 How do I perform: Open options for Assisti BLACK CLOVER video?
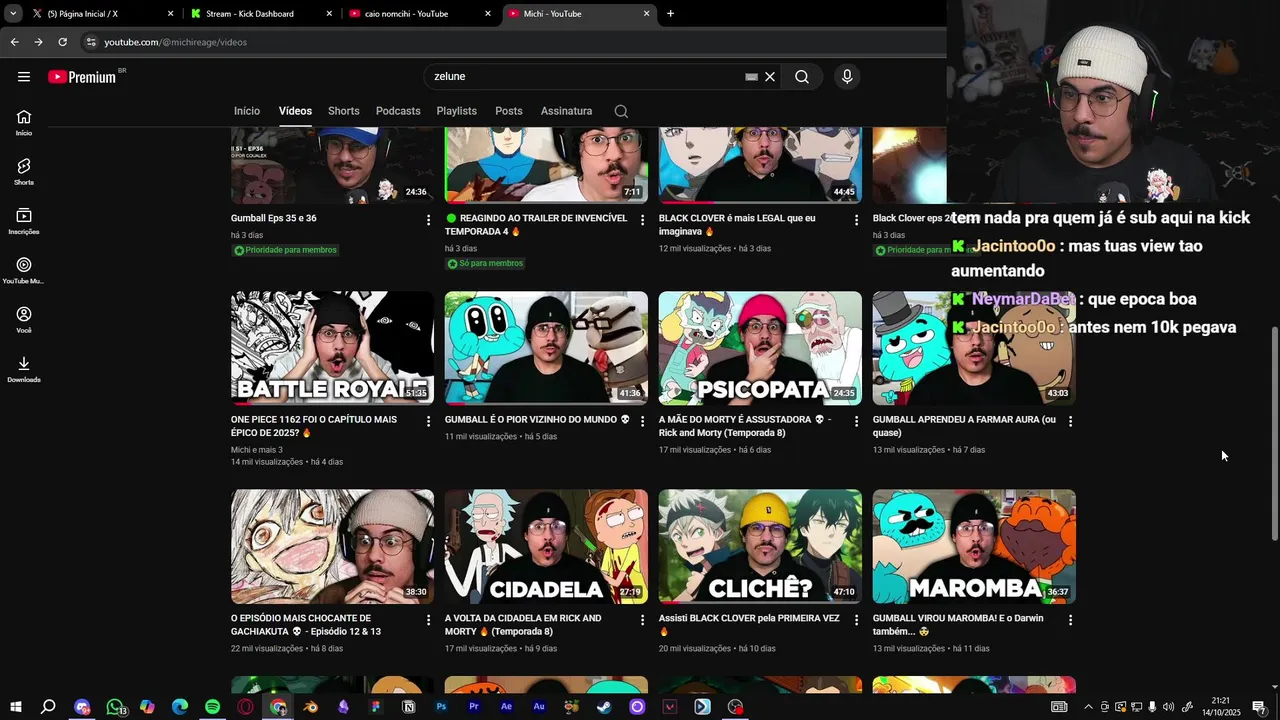click(x=857, y=620)
